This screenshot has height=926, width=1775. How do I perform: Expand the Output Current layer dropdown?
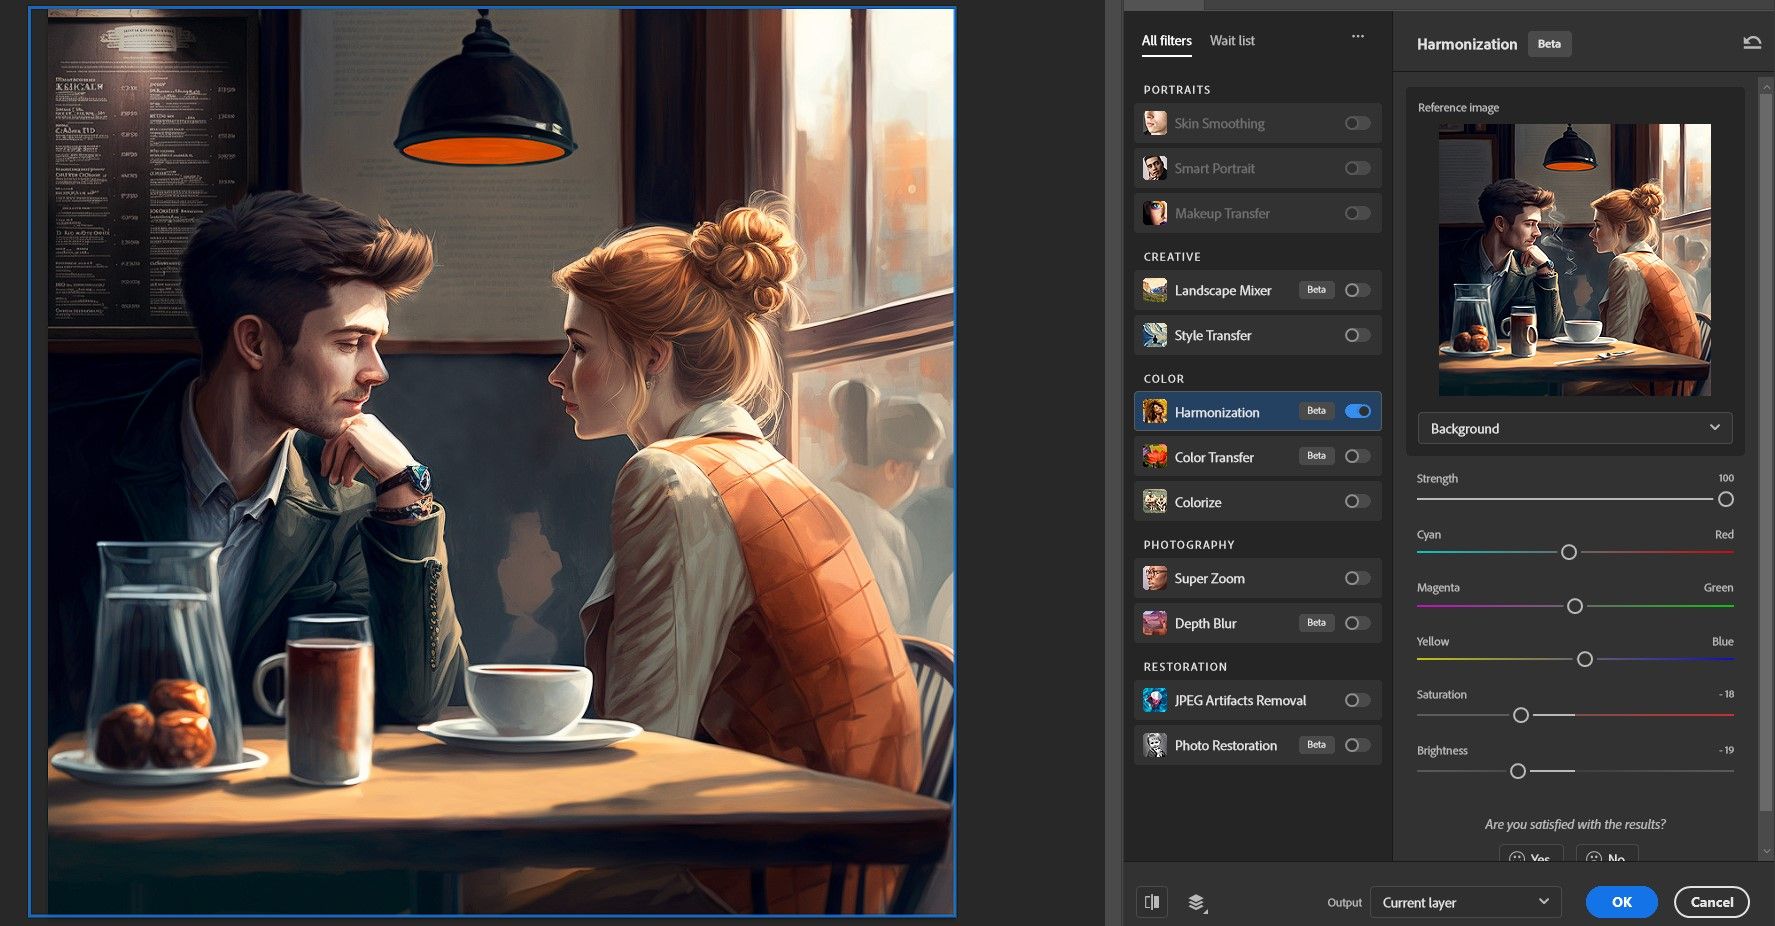(x=1465, y=902)
